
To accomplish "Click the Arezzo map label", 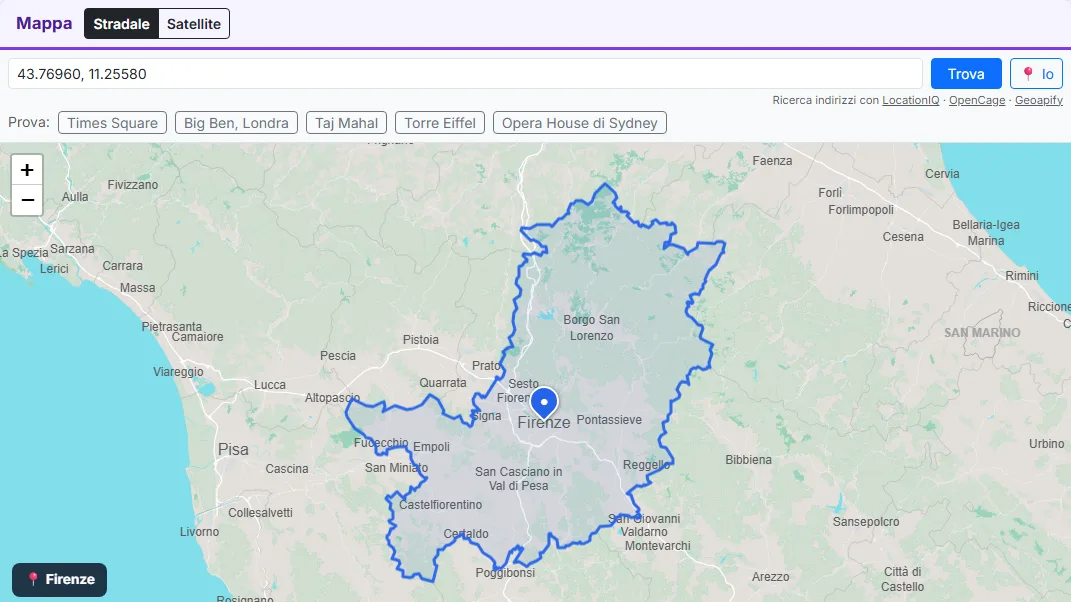I will click(x=770, y=577).
